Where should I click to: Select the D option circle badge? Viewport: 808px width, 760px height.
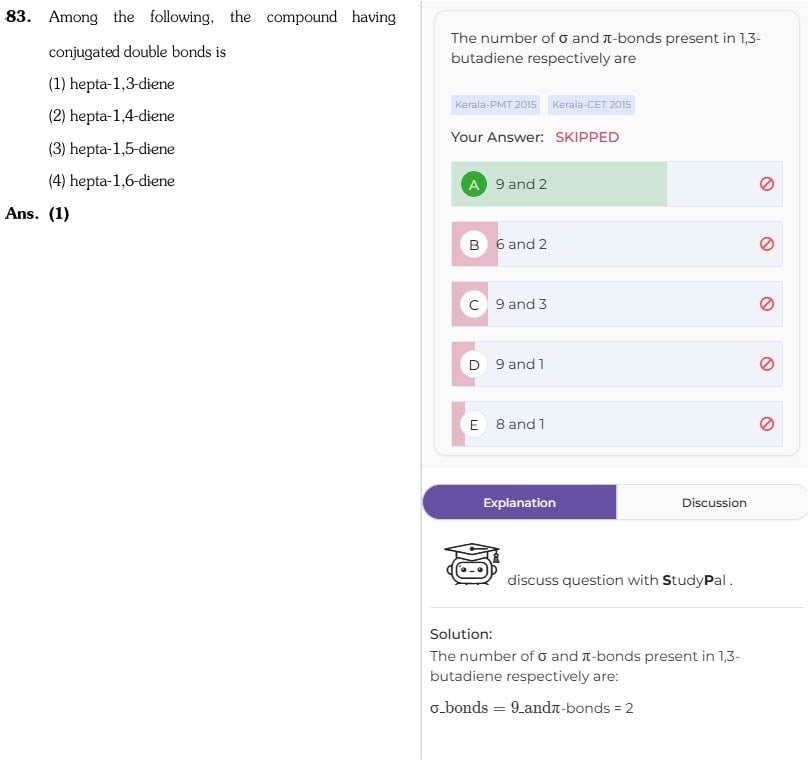[x=474, y=364]
